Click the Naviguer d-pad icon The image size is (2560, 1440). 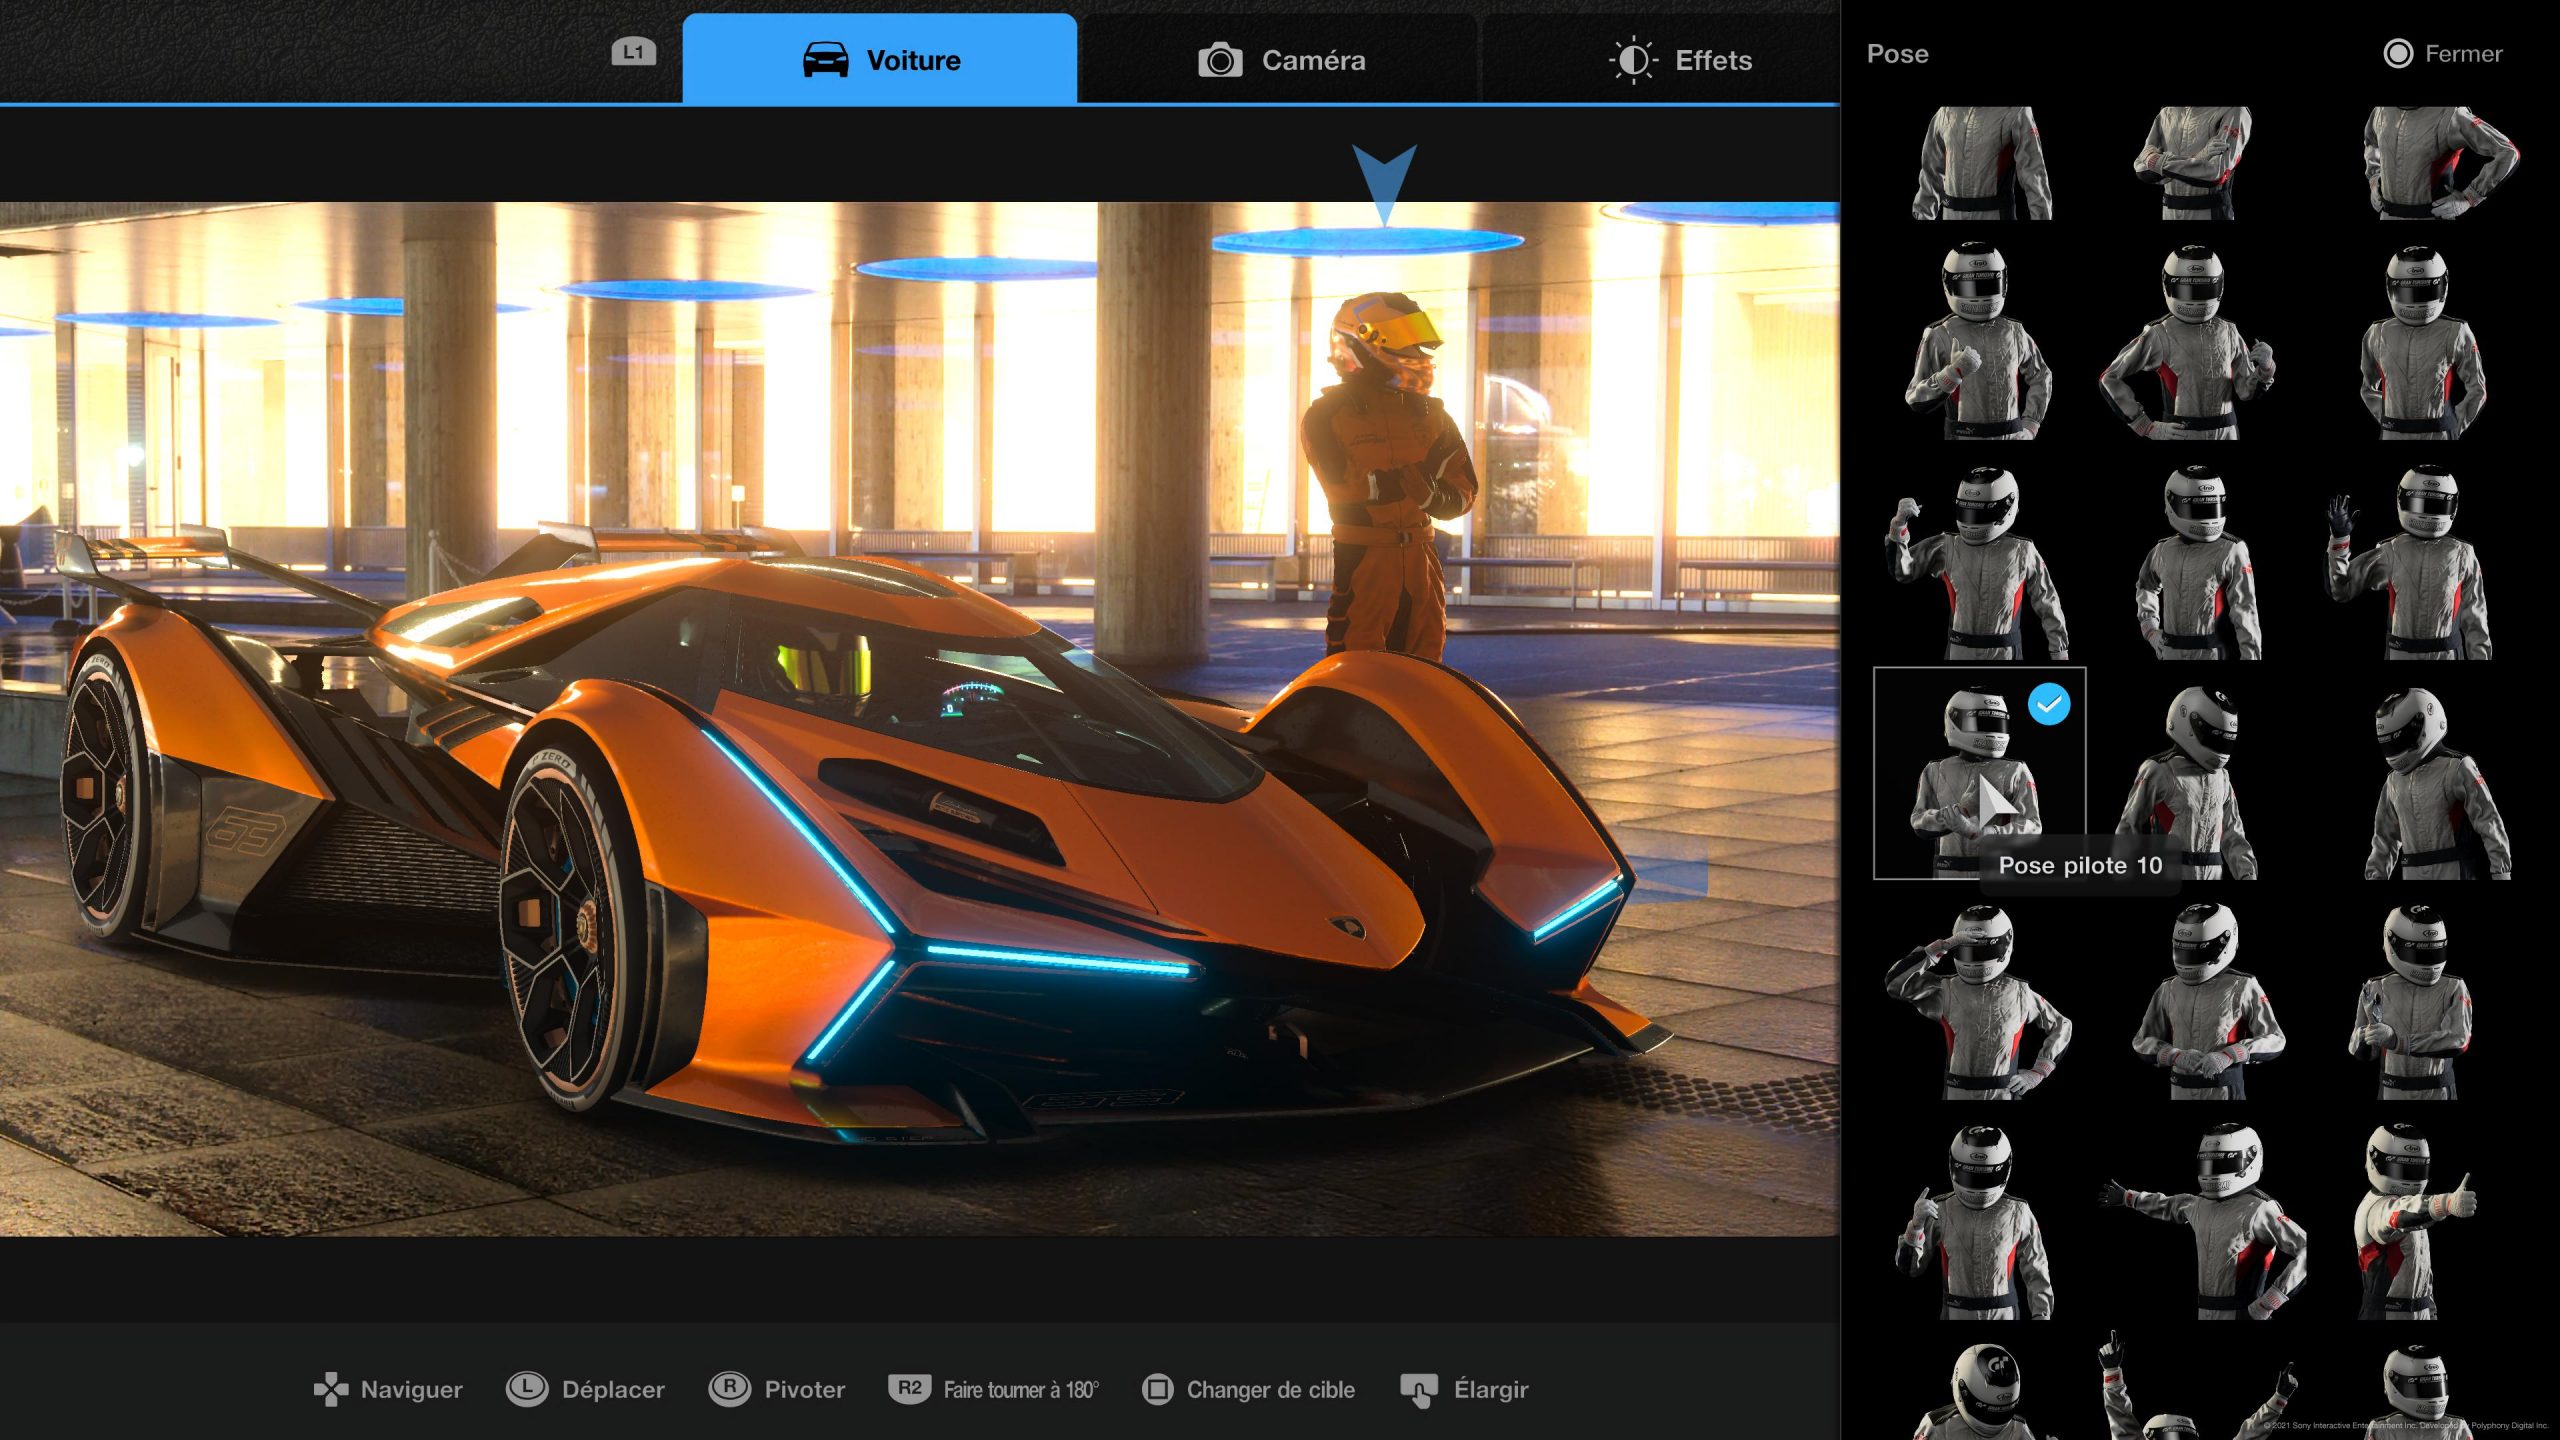pos(331,1389)
